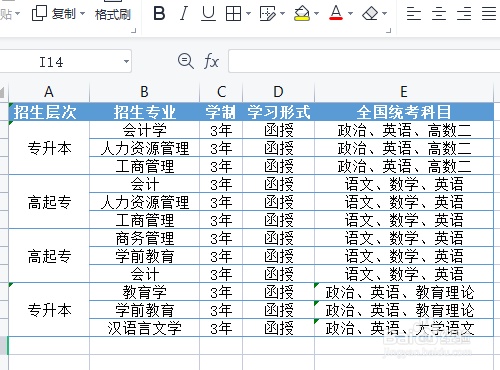Image resolution: width=500 pixels, height=370 pixels.
Task: Click the select-all corner triangle
Action: click(x=3, y=92)
